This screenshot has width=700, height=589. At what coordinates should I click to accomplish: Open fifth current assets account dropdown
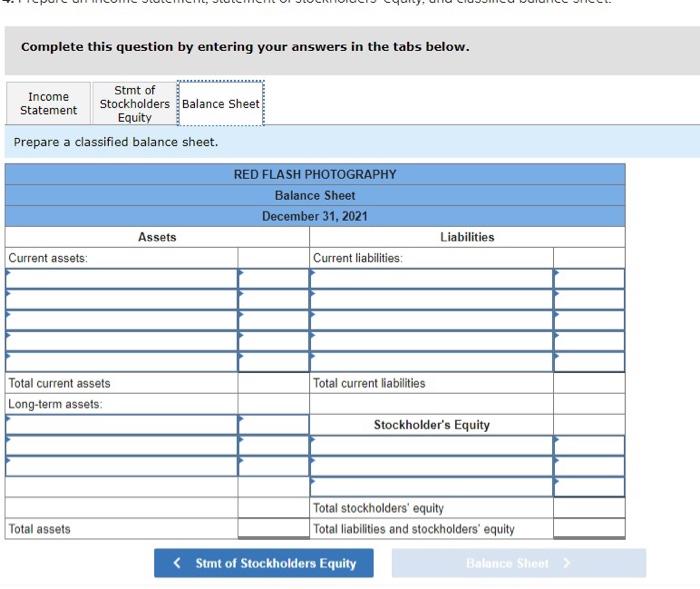[121, 362]
